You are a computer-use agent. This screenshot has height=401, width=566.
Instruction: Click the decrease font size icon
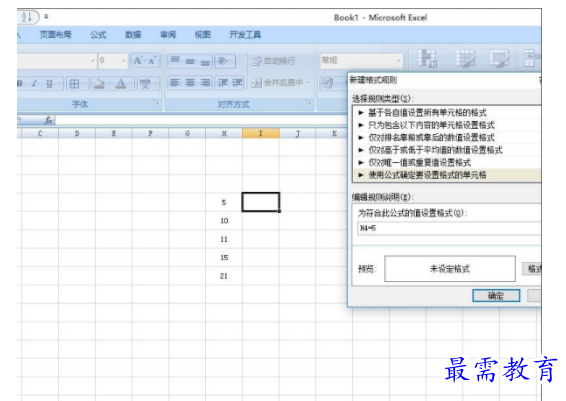coord(152,61)
